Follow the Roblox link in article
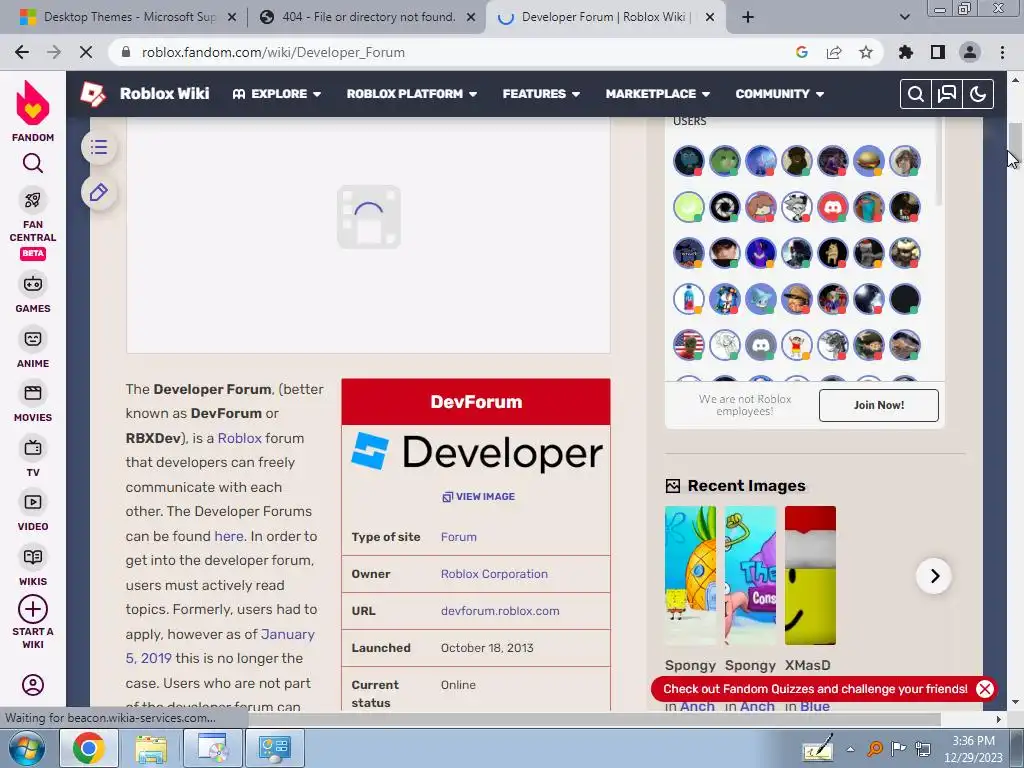Screen dimensions: 1024x768 tap(240, 438)
